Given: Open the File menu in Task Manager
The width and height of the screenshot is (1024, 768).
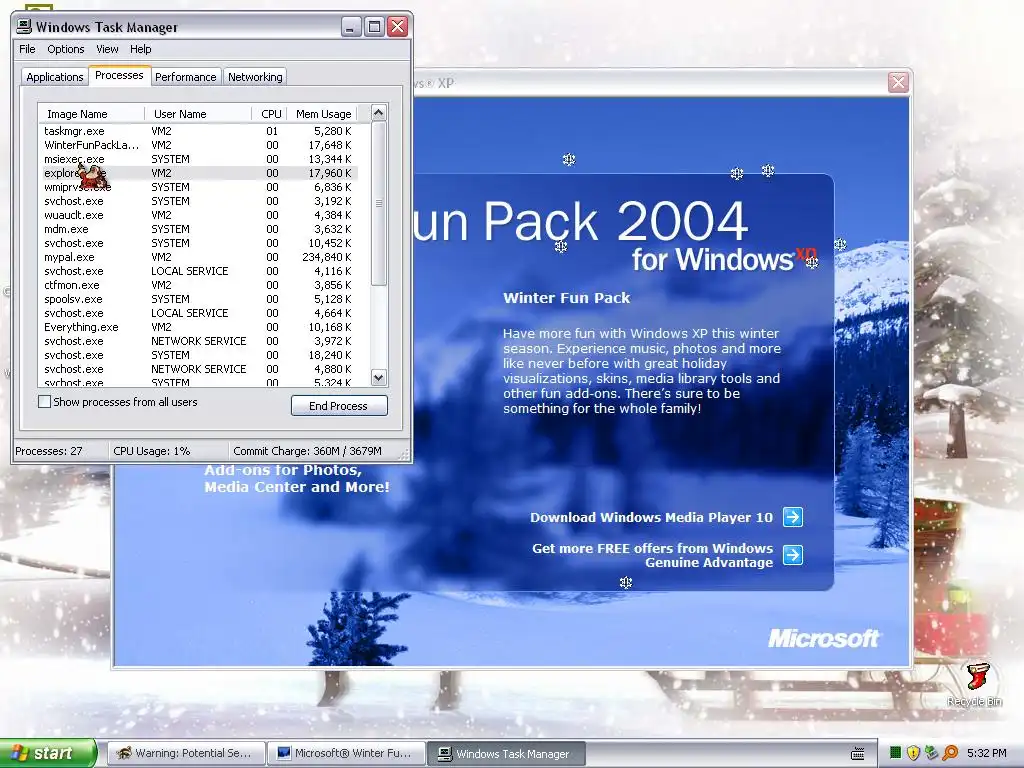Looking at the screenshot, I should pos(27,49).
